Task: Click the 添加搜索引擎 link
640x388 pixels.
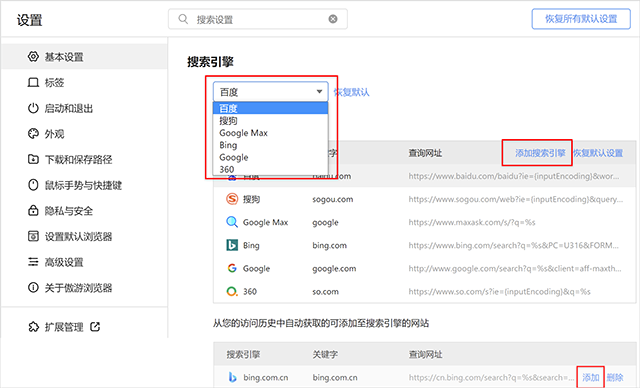Action: click(540, 153)
